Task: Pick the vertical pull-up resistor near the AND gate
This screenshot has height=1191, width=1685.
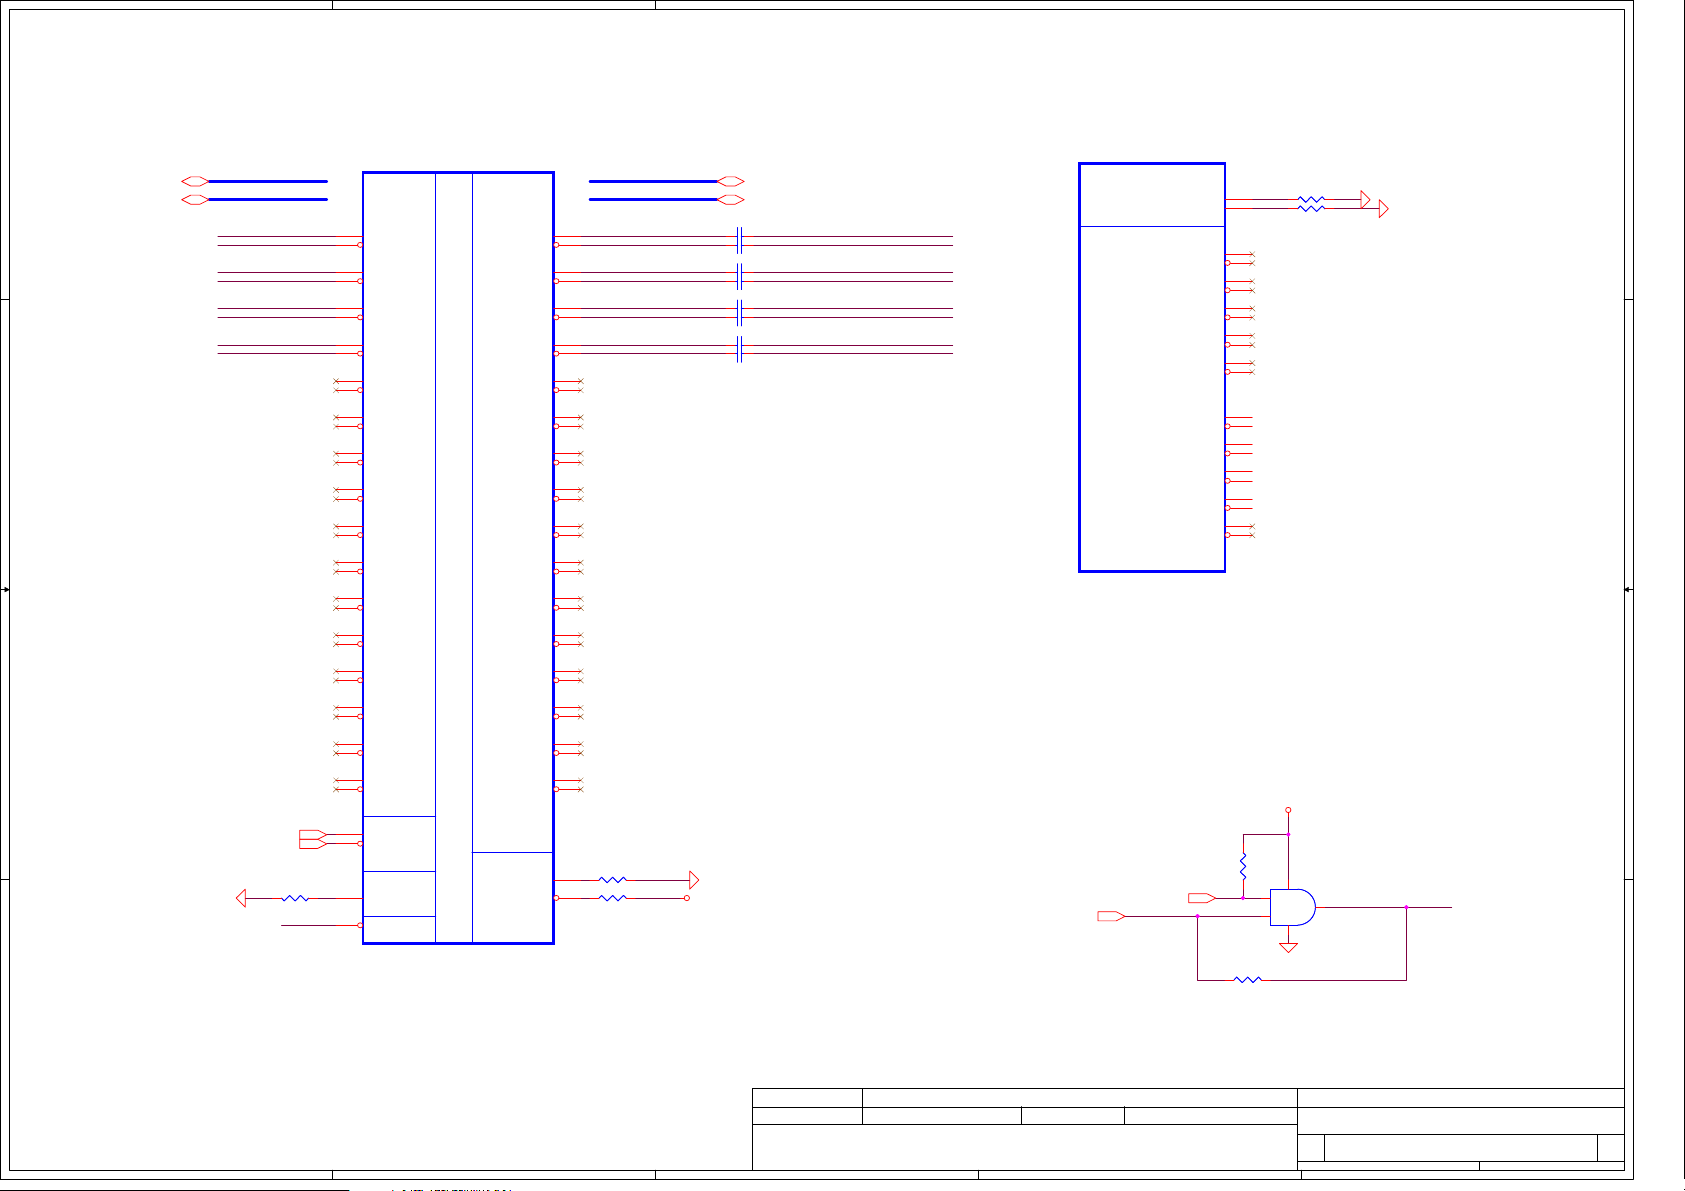Action: coord(1243,866)
